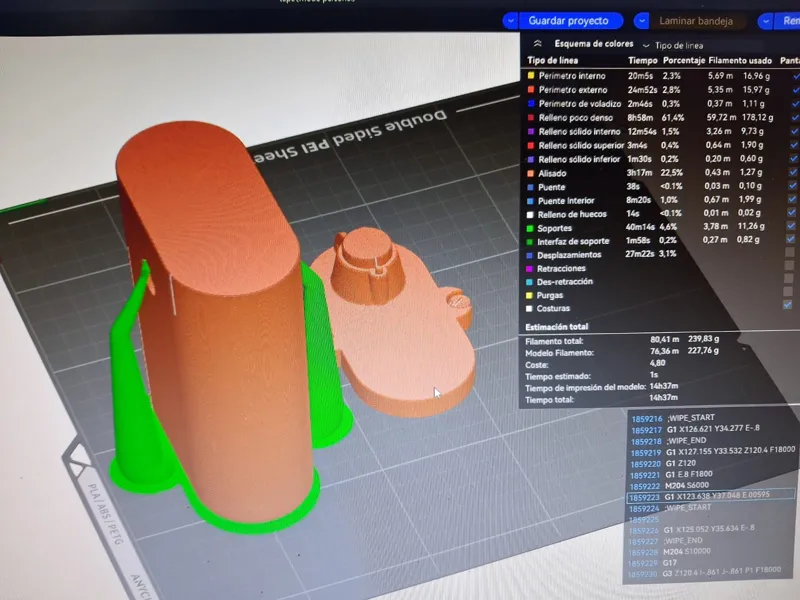Click the Tiempo column header
Screen dimensions: 800x600
click(x=643, y=61)
